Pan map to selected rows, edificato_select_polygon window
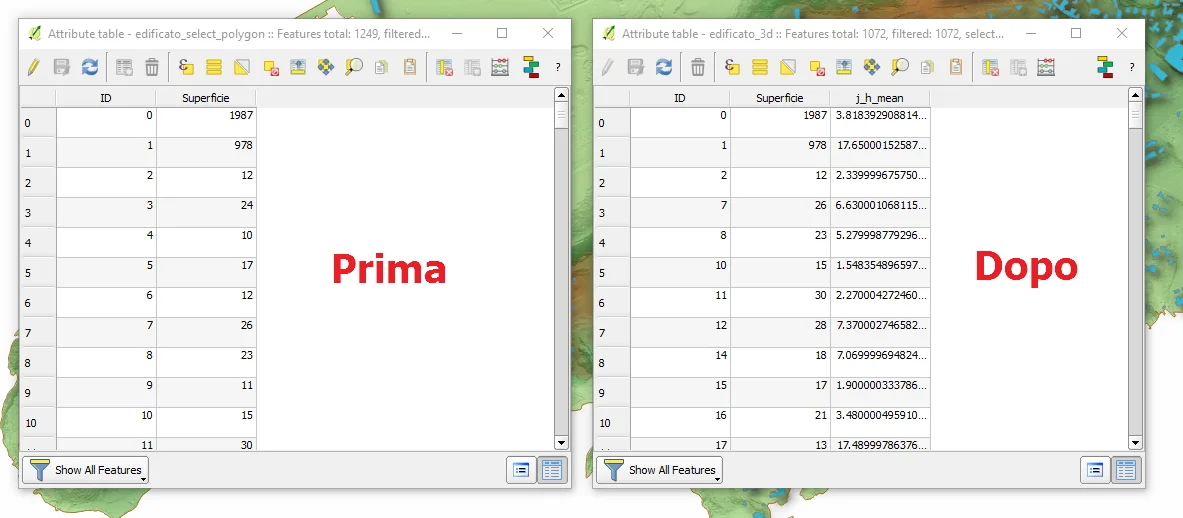The height and width of the screenshot is (518, 1183). (x=325, y=67)
